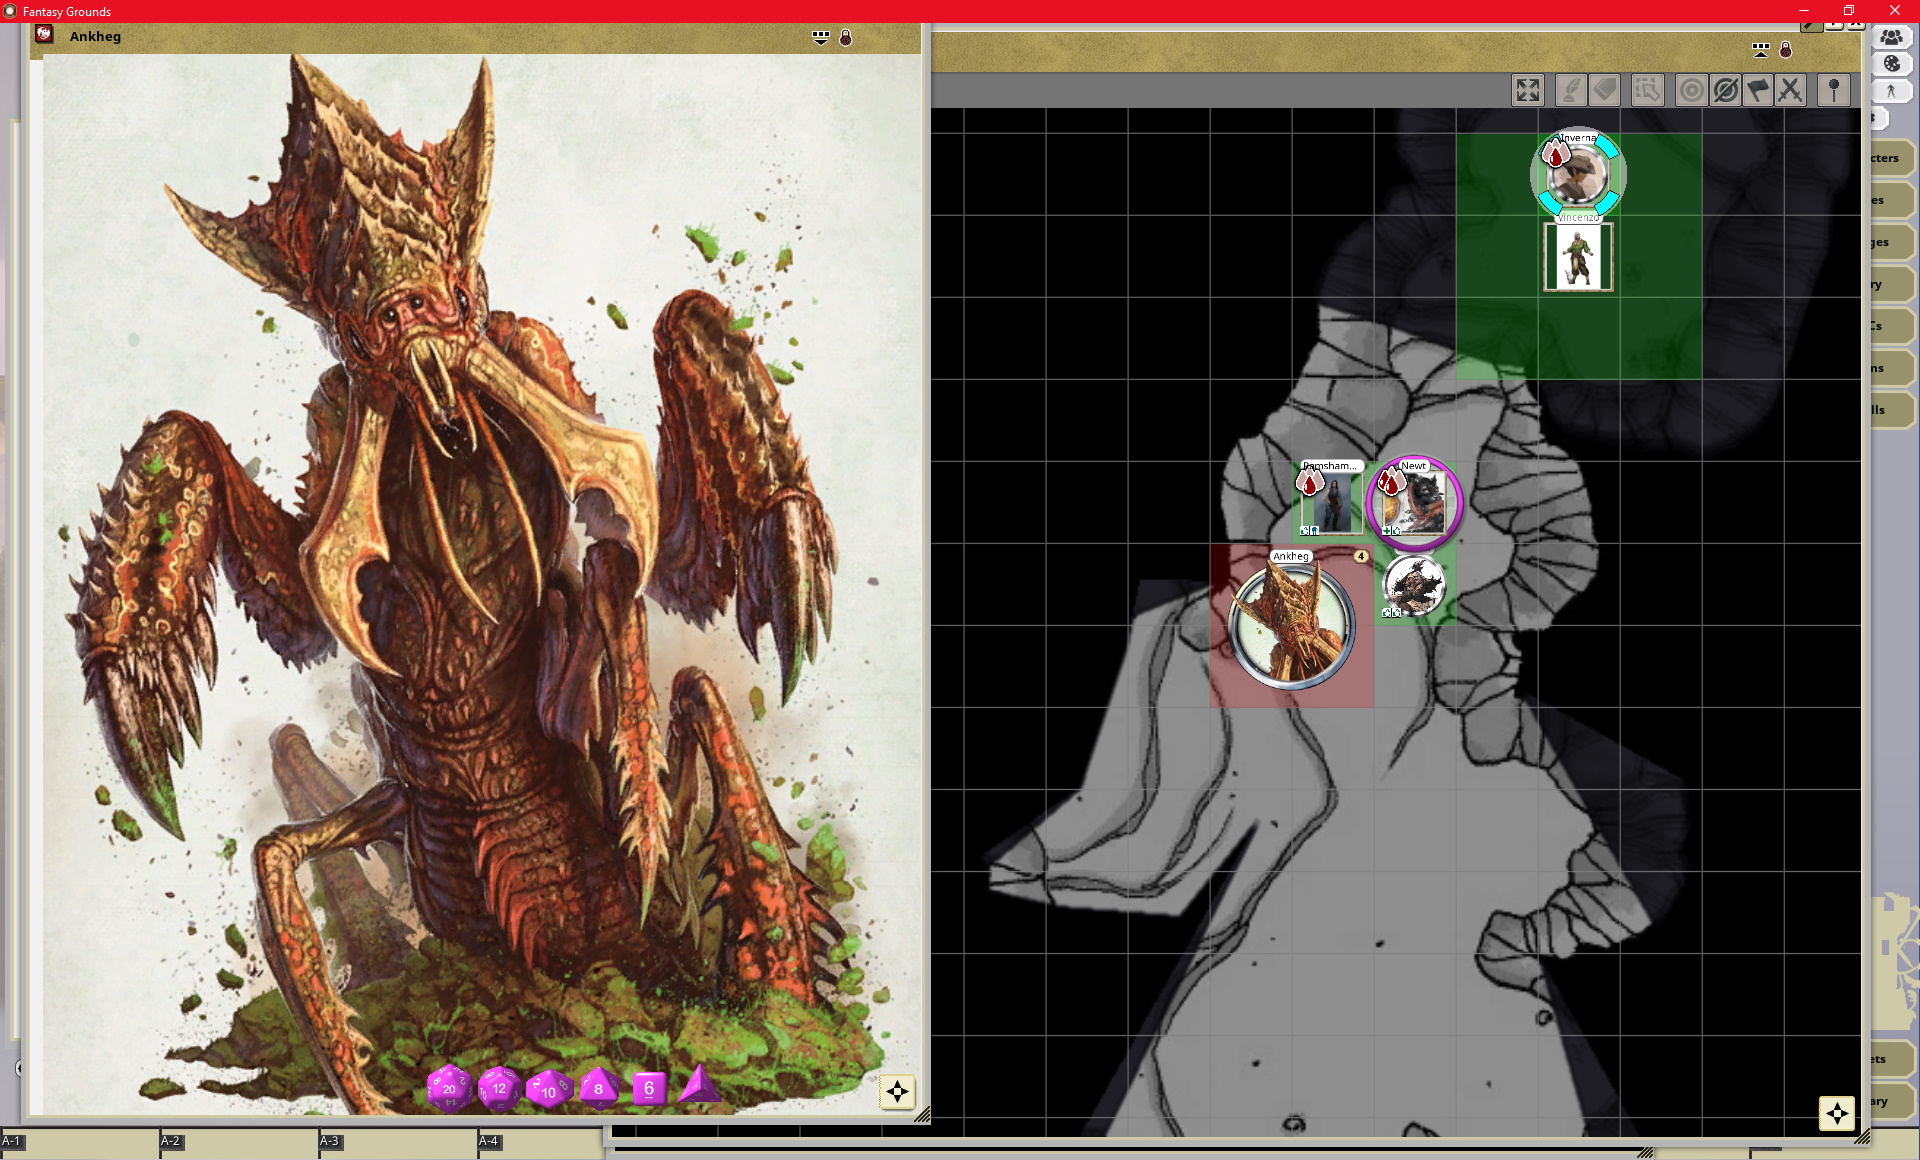1920x1160 pixels.
Task: Click the target circle tool in map toolbar
Action: click(1691, 90)
